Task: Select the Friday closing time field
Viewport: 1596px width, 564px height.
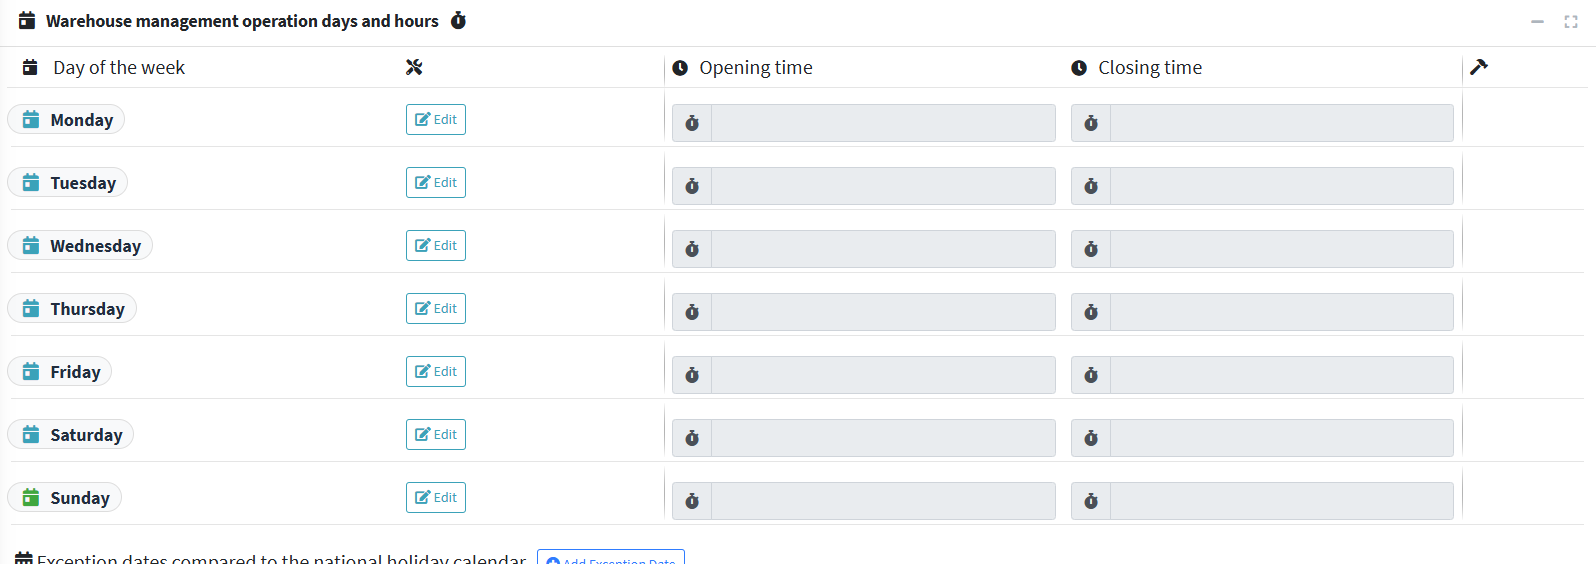Action: tap(1281, 375)
